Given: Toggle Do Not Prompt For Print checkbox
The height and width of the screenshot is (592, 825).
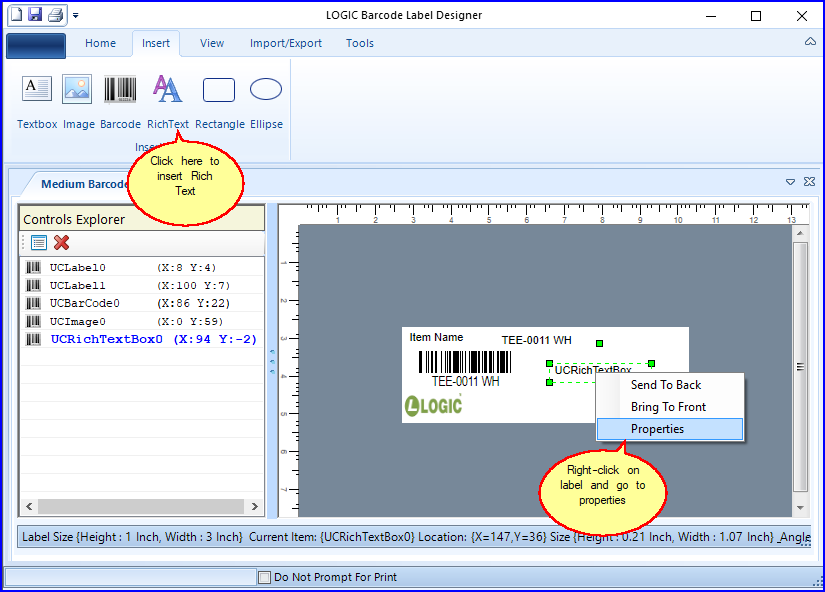Looking at the screenshot, I should pos(265,577).
